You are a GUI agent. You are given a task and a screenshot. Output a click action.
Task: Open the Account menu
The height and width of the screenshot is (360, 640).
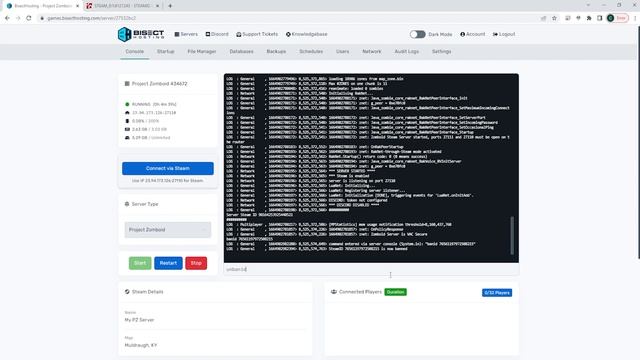(473, 34)
